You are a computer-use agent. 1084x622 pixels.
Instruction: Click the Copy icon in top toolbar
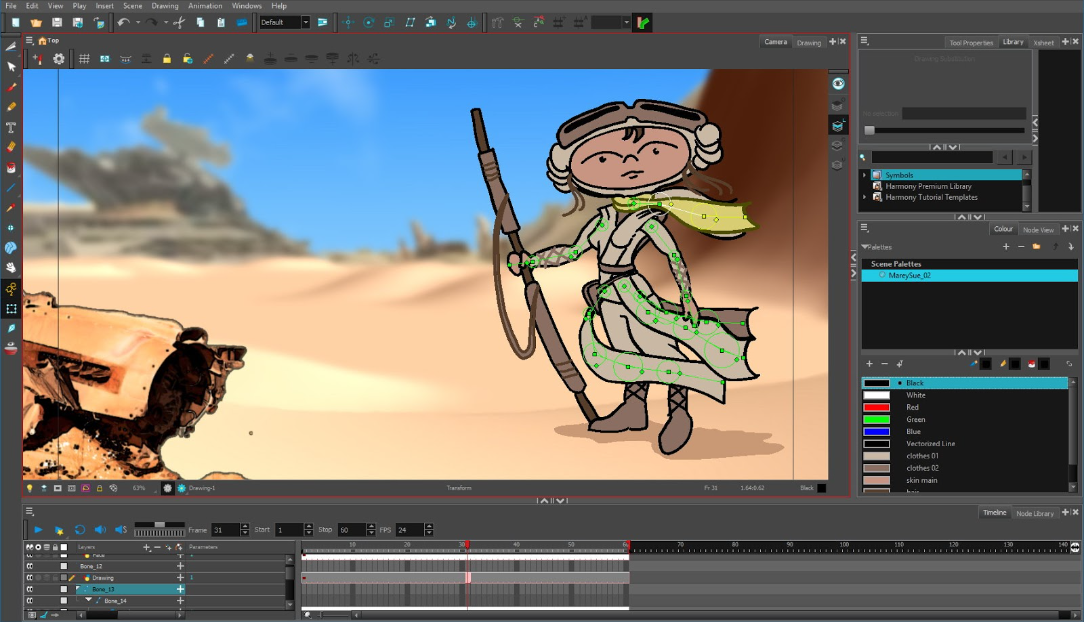click(200, 23)
